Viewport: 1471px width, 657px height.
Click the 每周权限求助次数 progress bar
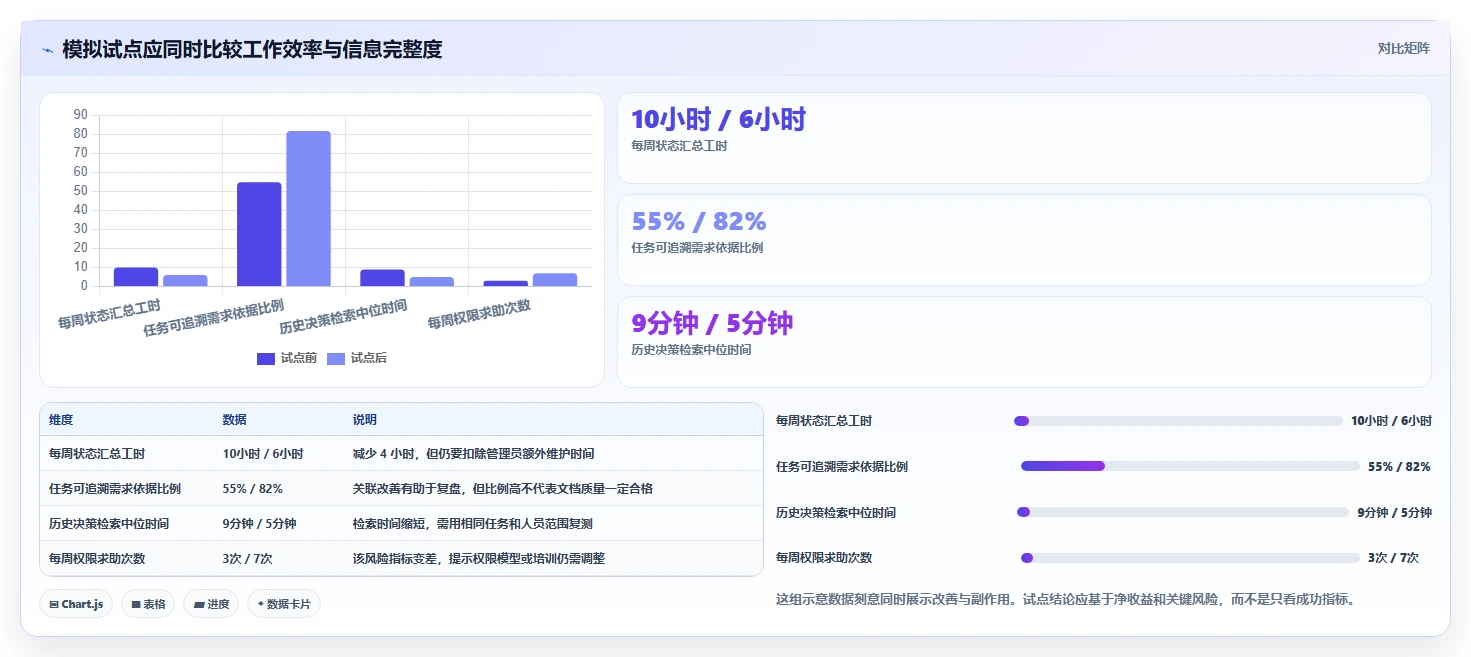(x=1190, y=558)
